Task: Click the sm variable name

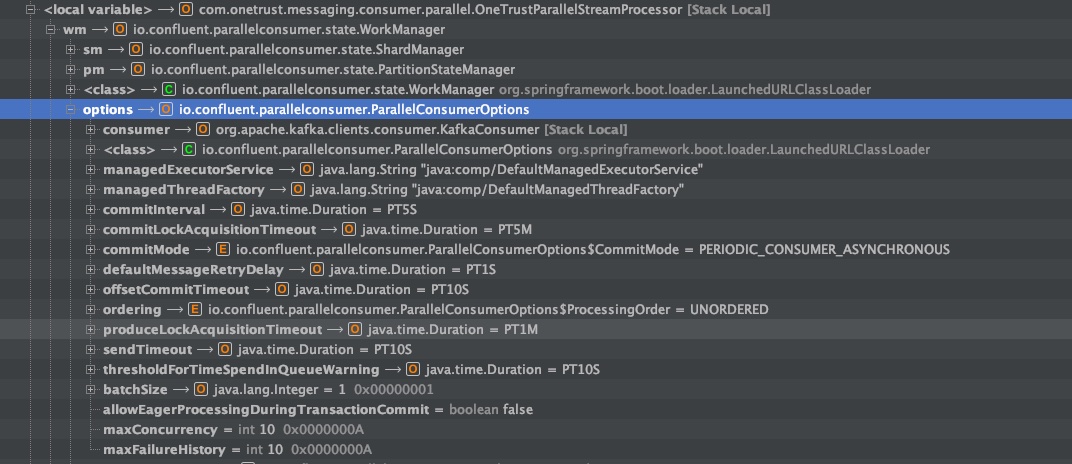Action: [93, 50]
